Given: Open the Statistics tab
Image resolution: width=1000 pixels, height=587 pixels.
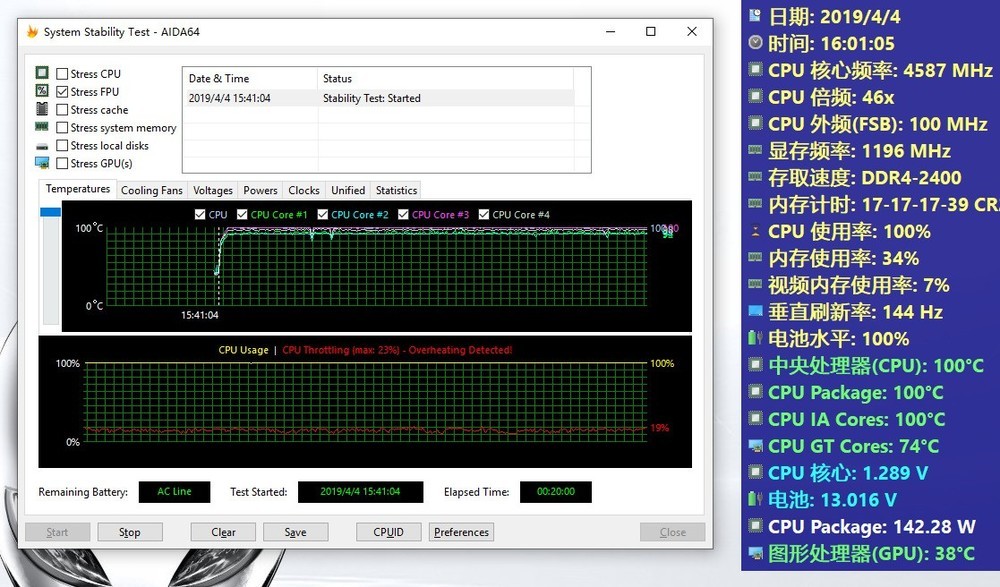Looking at the screenshot, I should 396,190.
